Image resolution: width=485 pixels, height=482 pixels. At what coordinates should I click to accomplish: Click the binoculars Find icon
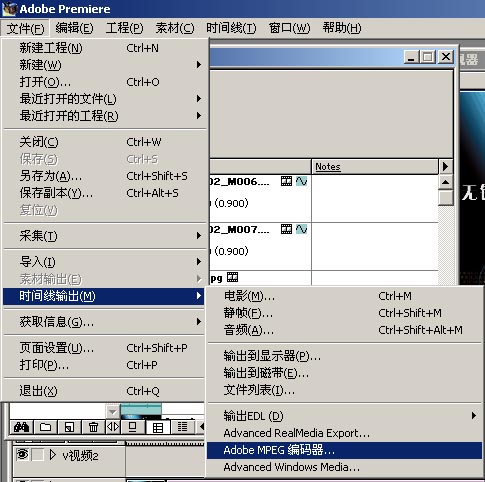coord(22,427)
